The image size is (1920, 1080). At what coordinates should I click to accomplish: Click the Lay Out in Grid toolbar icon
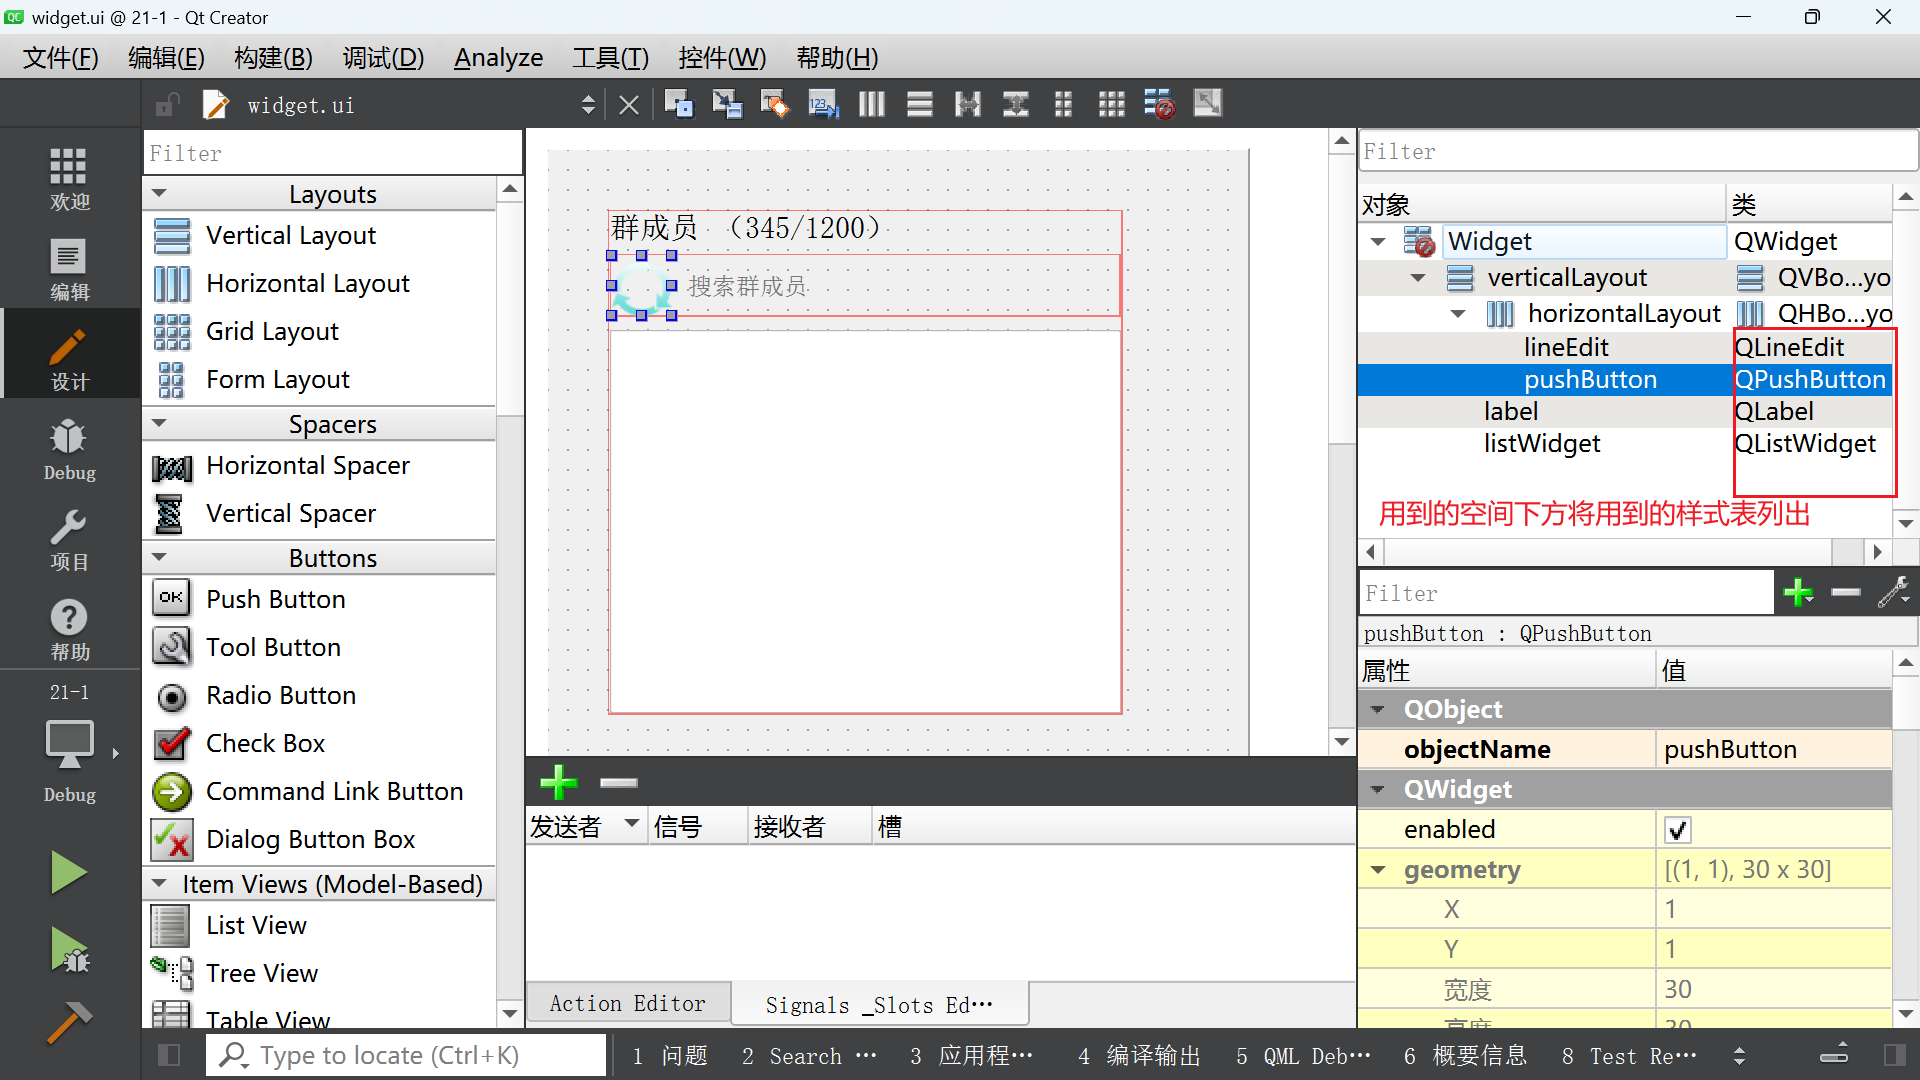[1111, 104]
